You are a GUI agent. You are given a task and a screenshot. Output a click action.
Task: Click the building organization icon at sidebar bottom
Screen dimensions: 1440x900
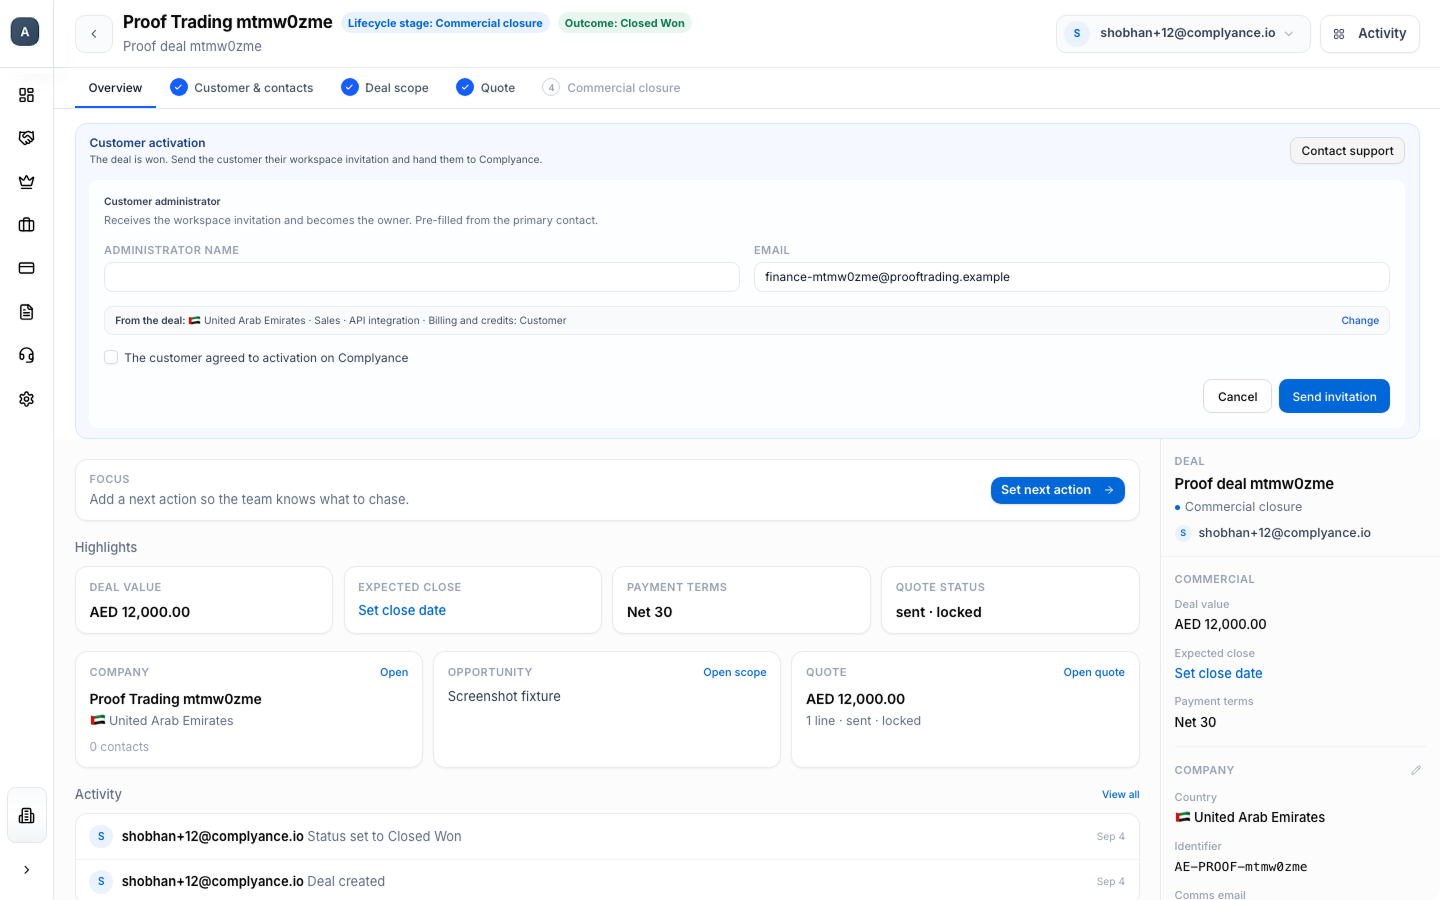26,815
